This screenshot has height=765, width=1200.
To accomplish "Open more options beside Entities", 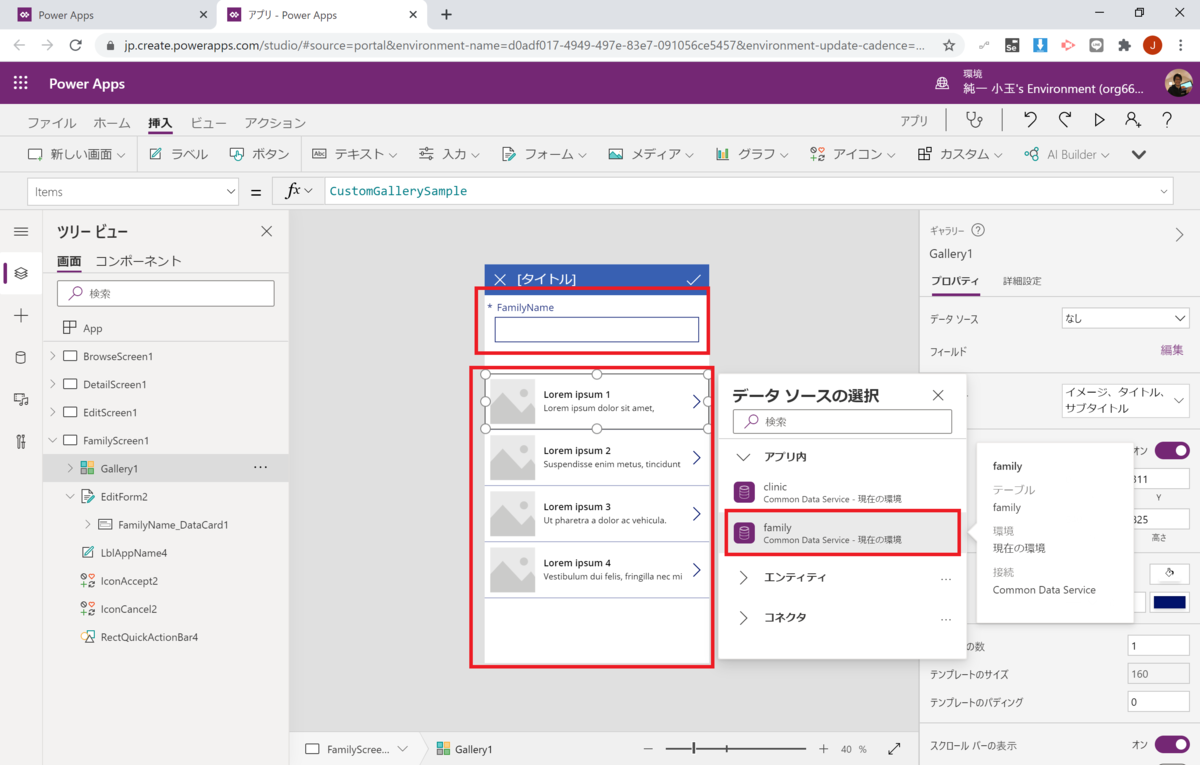I will (946, 578).
